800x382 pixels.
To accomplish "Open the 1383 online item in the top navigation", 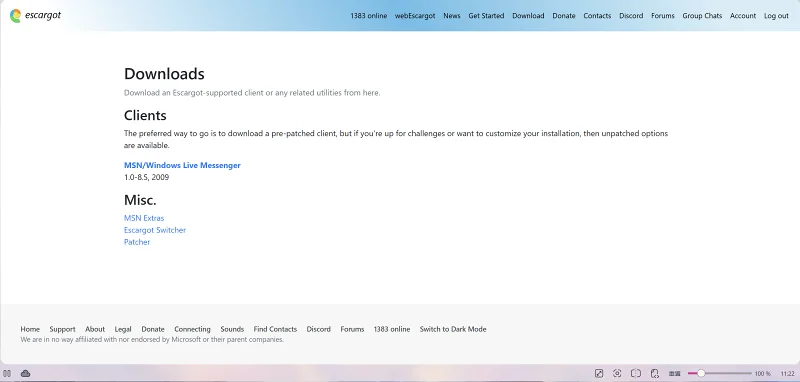I will [x=368, y=16].
